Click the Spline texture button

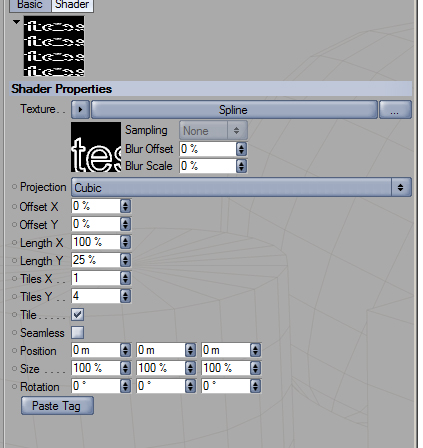[x=234, y=109]
